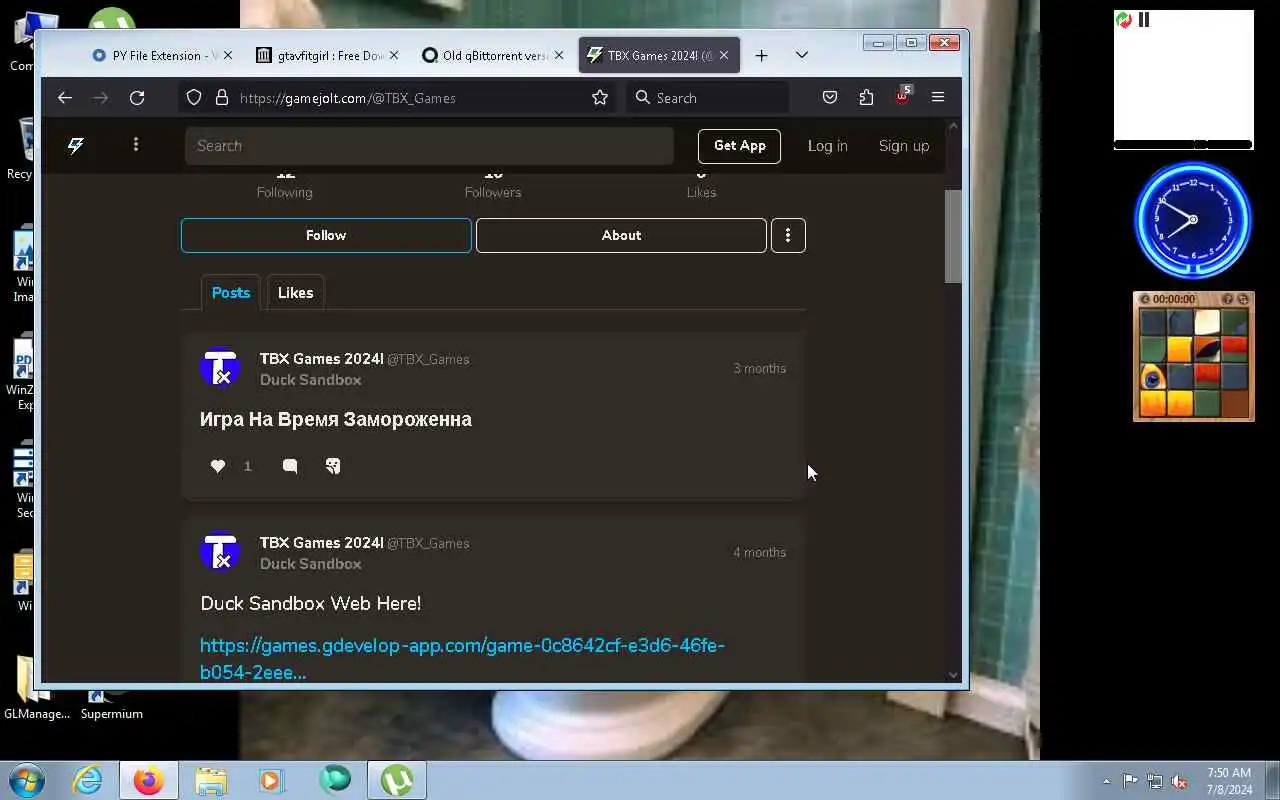Click the 4 months timestamp
Screen dimensions: 1280x800
[x=760, y=552]
